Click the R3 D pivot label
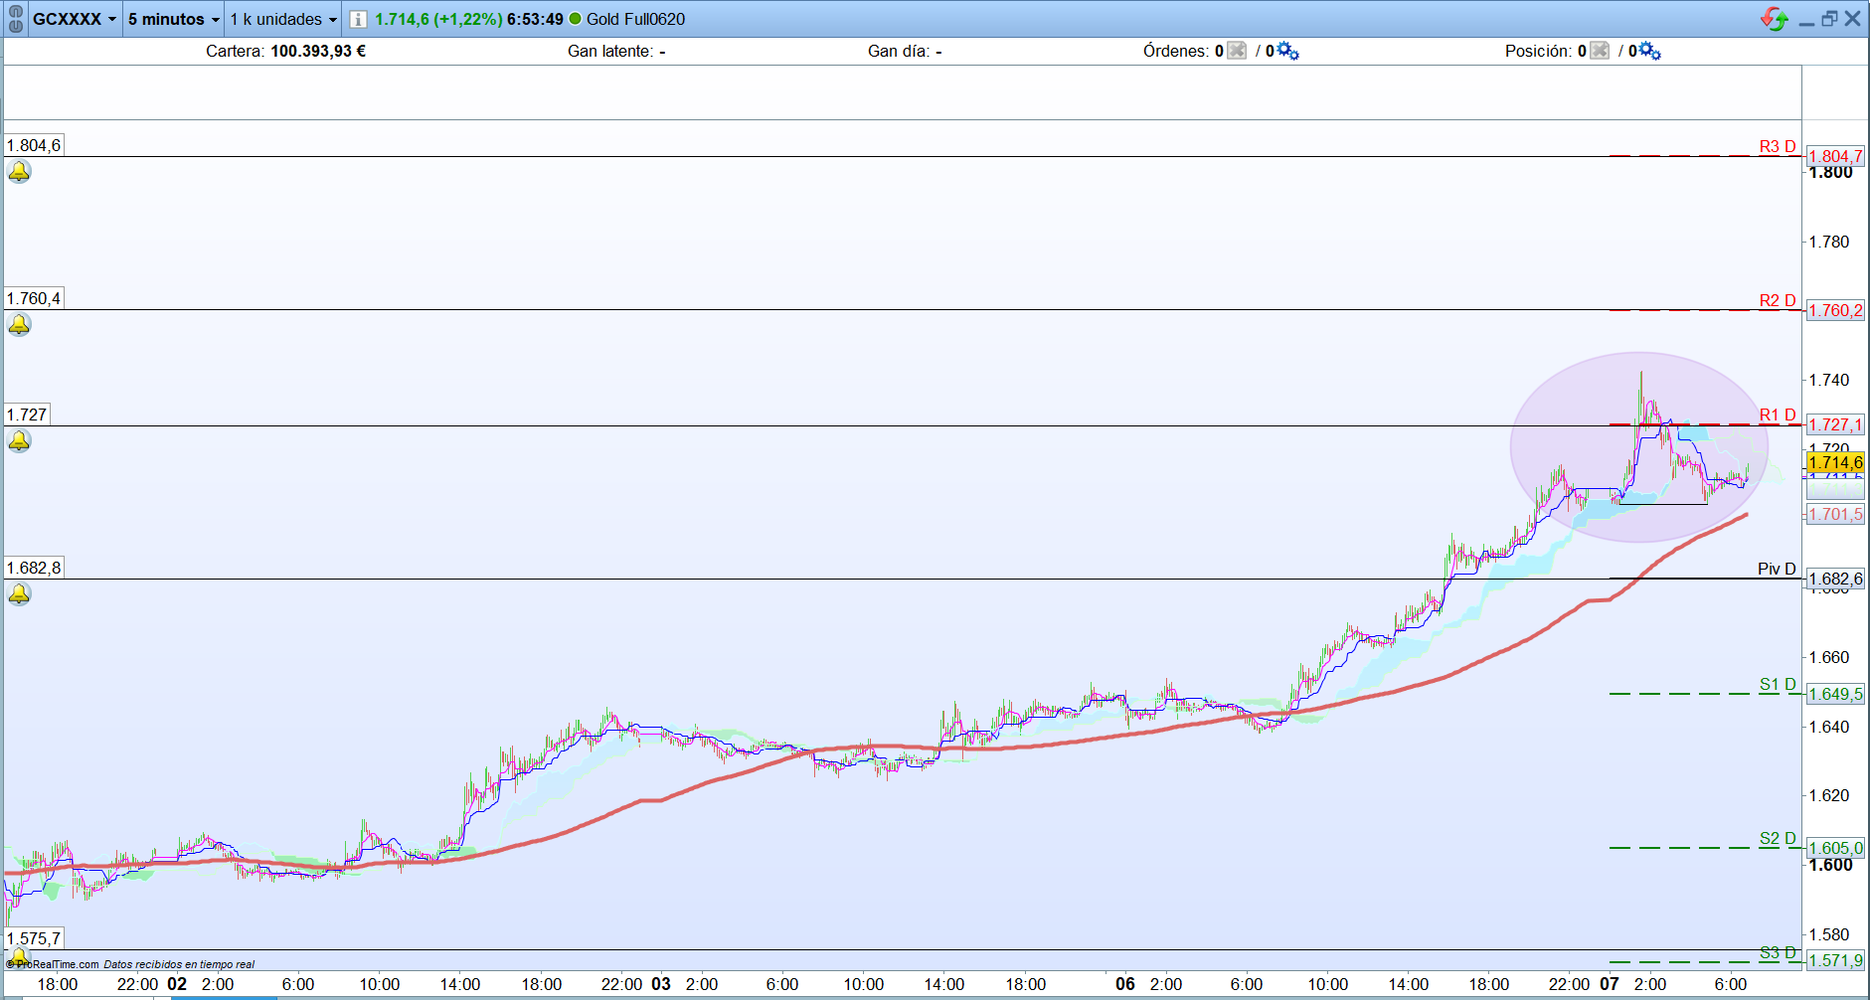This screenshot has height=1000, width=1870. [1777, 147]
